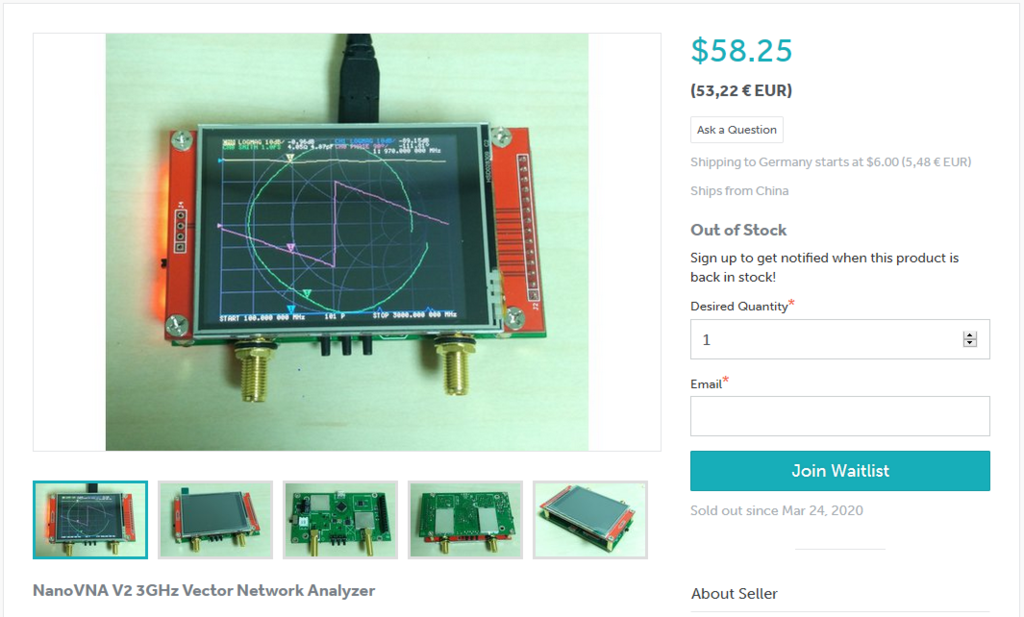Viewport: 1024px width, 617px height.
Task: Decrease quantity using the stepper down arrow
Action: [x=970, y=343]
